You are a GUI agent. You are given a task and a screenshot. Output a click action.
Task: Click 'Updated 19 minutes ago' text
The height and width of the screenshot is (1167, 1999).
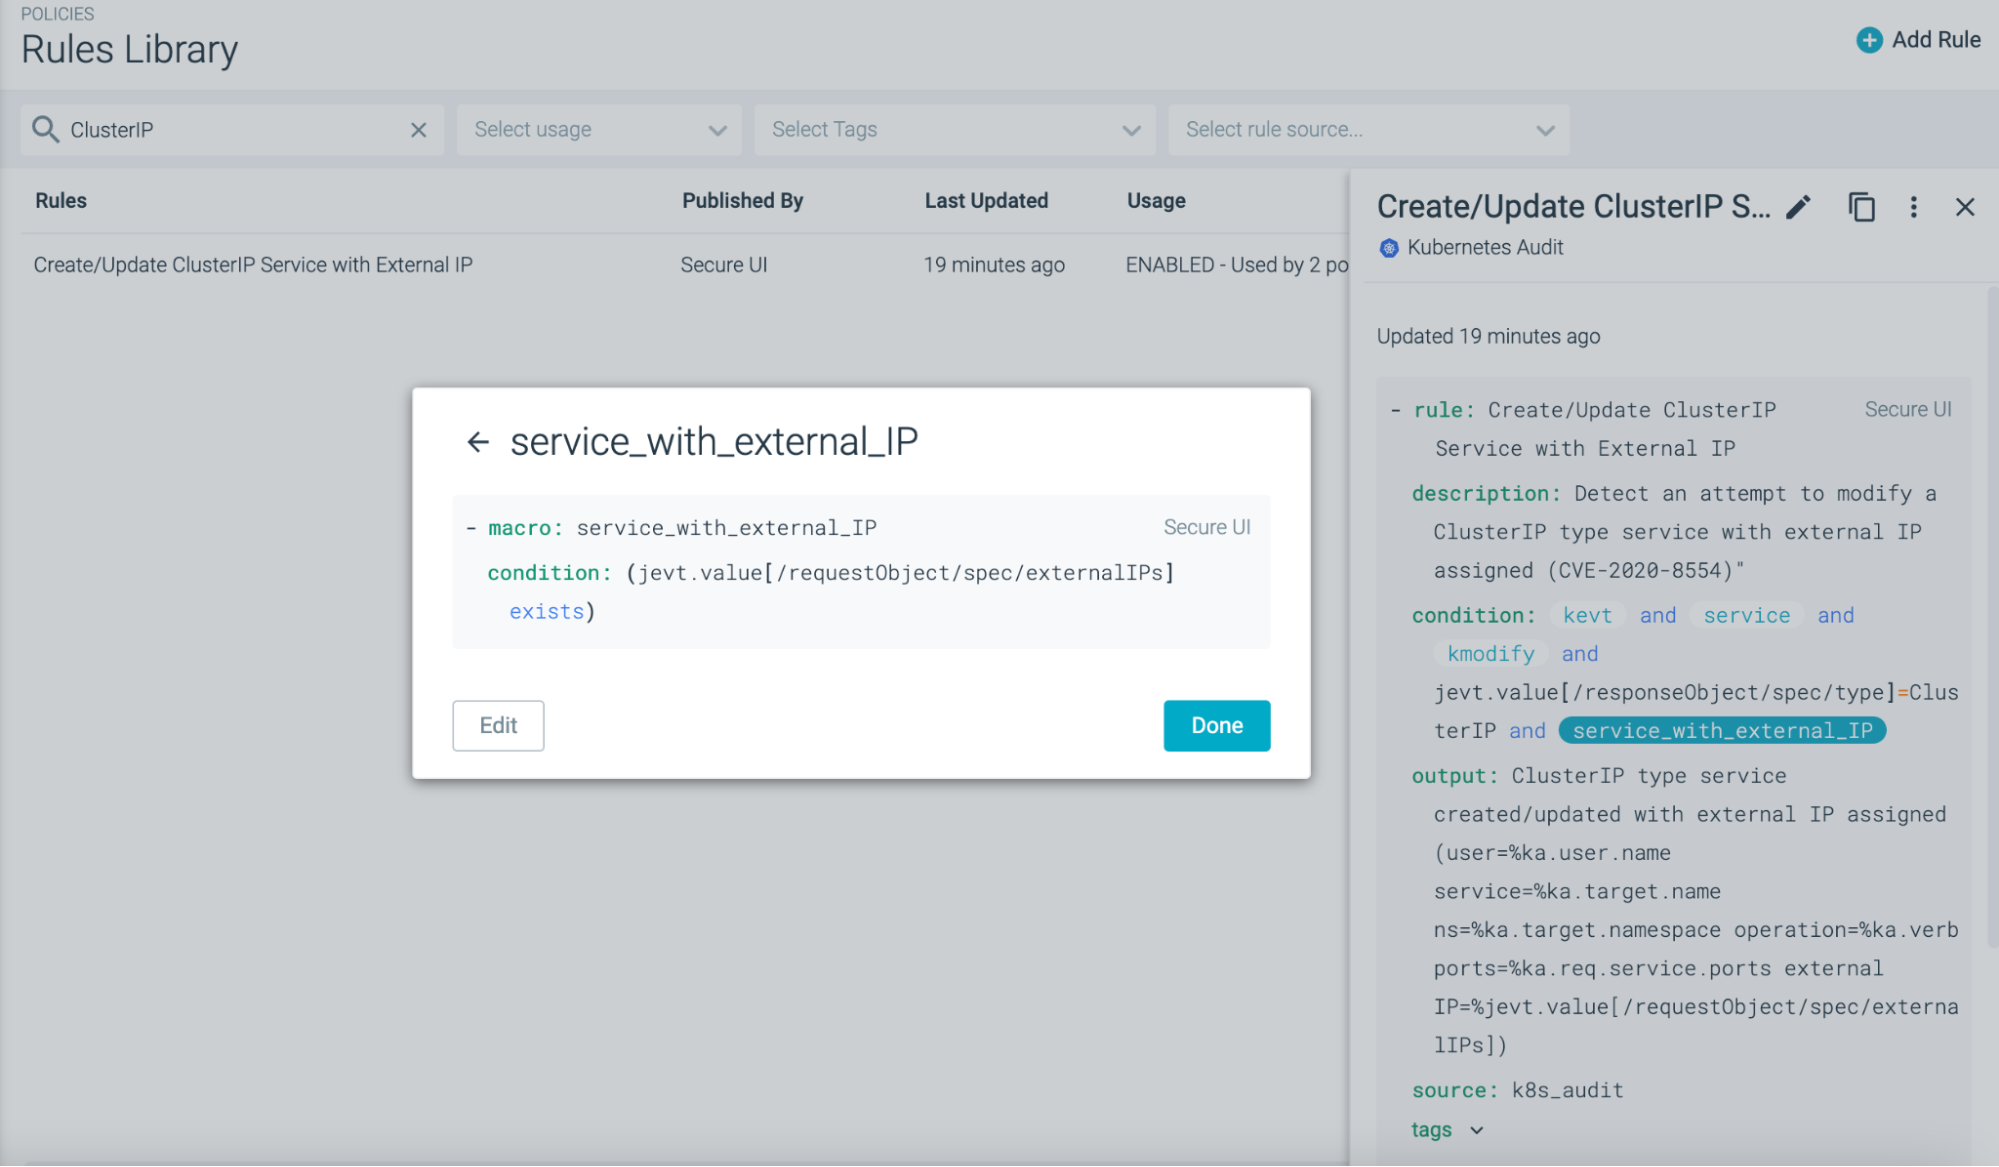(x=1488, y=337)
